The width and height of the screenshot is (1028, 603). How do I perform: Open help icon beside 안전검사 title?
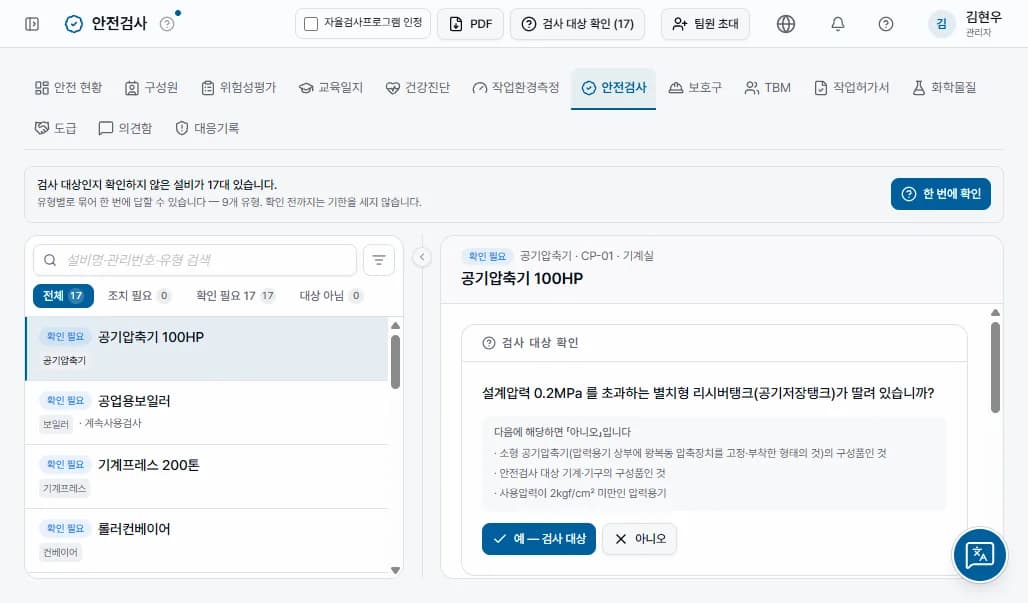[167, 24]
